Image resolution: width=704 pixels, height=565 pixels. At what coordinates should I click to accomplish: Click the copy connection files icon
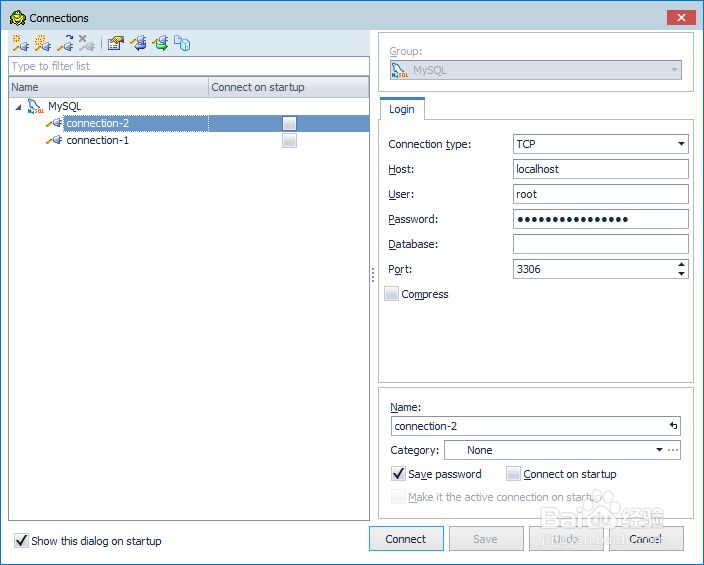point(182,43)
